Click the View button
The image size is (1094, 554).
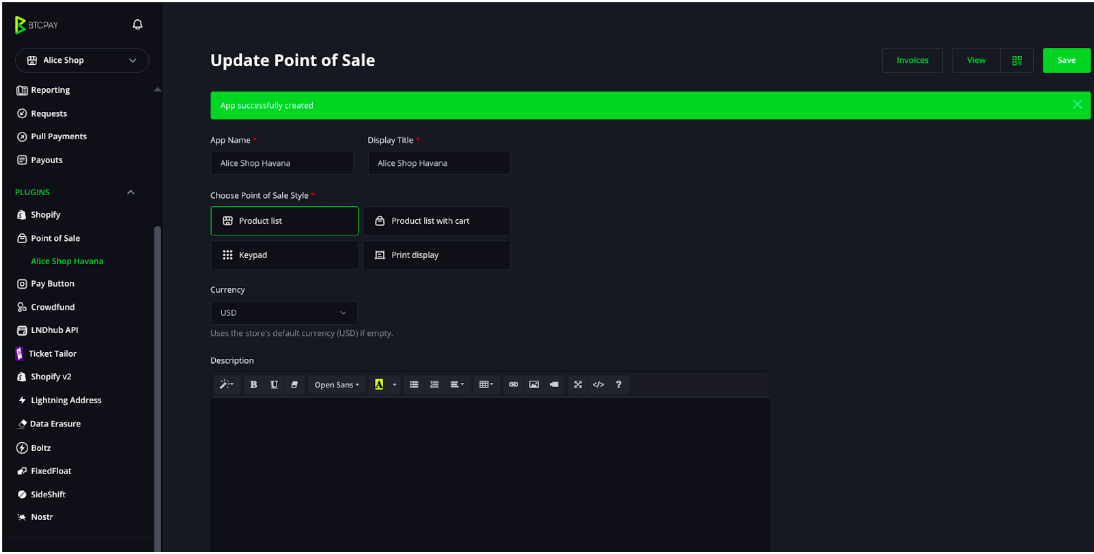(x=976, y=61)
